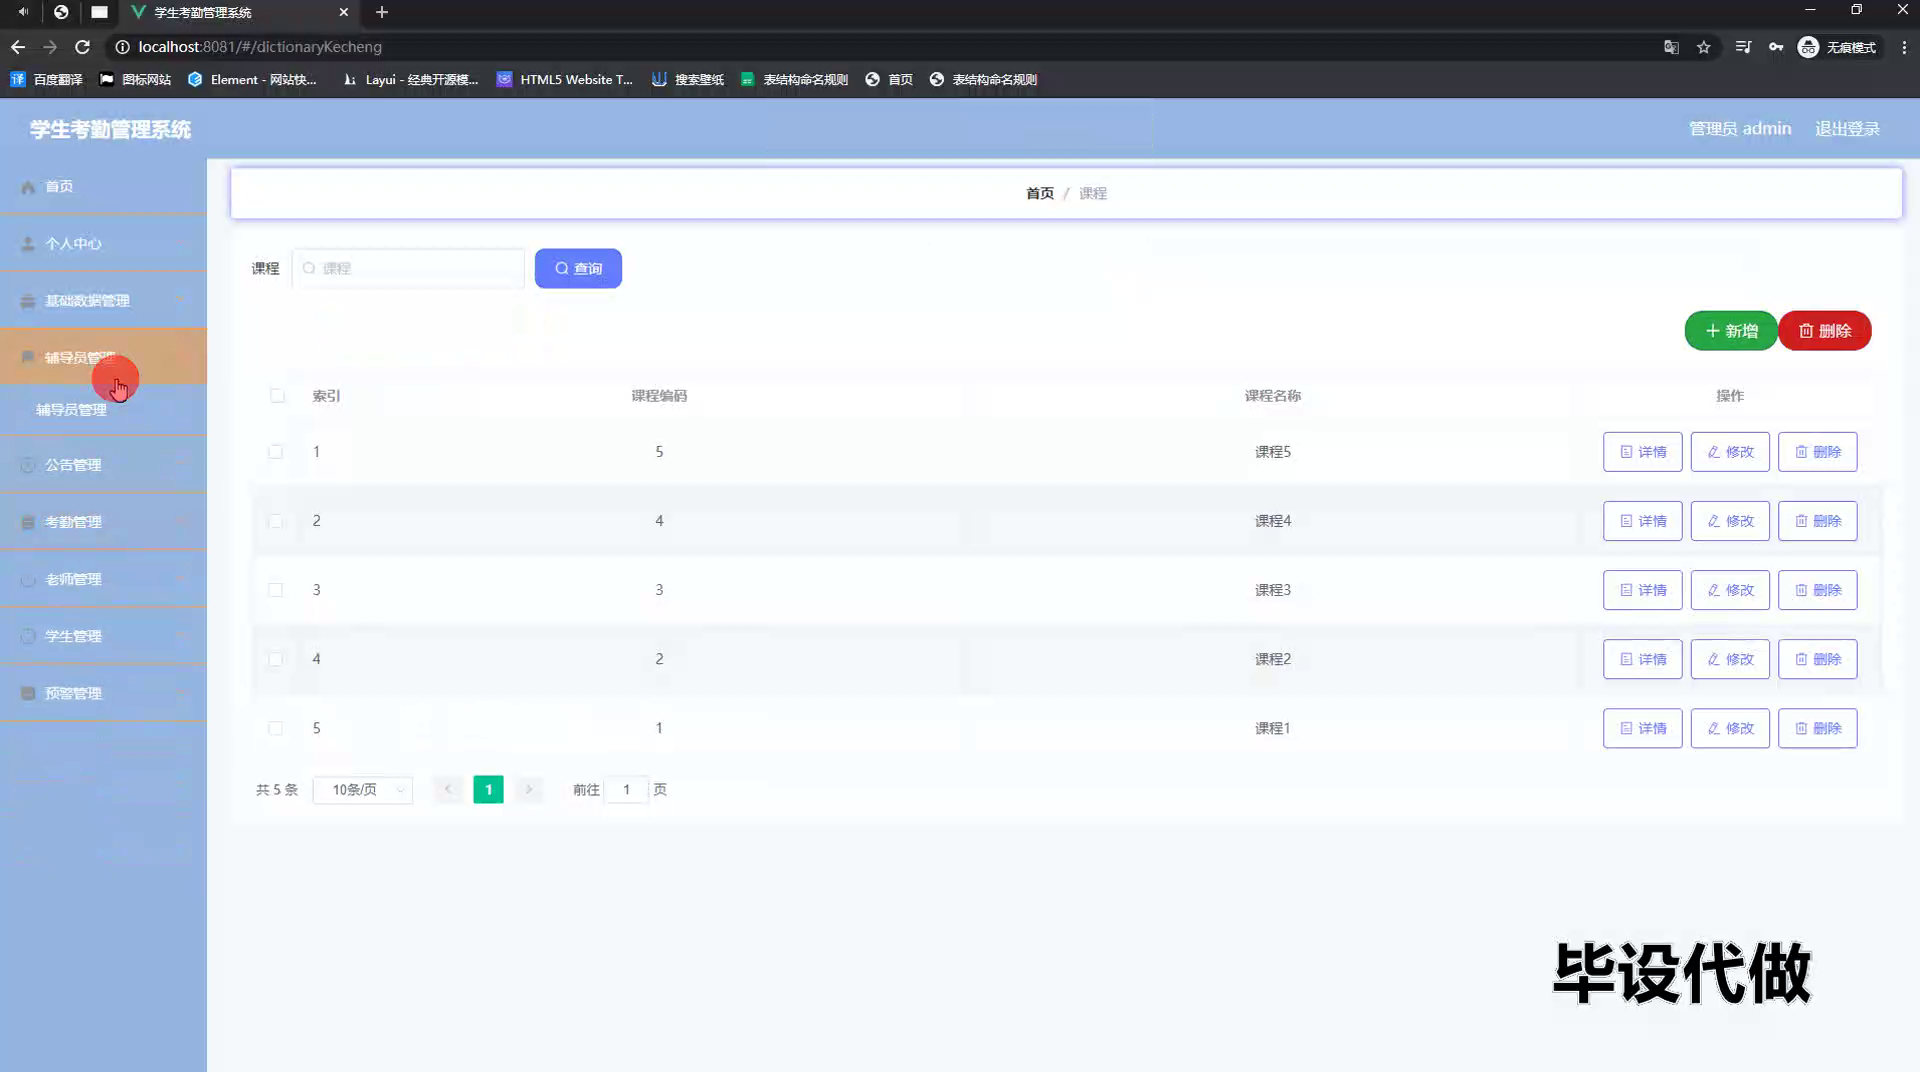The image size is (1920, 1072).
Task: Expand the 考勤管理 submenu arrow
Action: tap(181, 522)
